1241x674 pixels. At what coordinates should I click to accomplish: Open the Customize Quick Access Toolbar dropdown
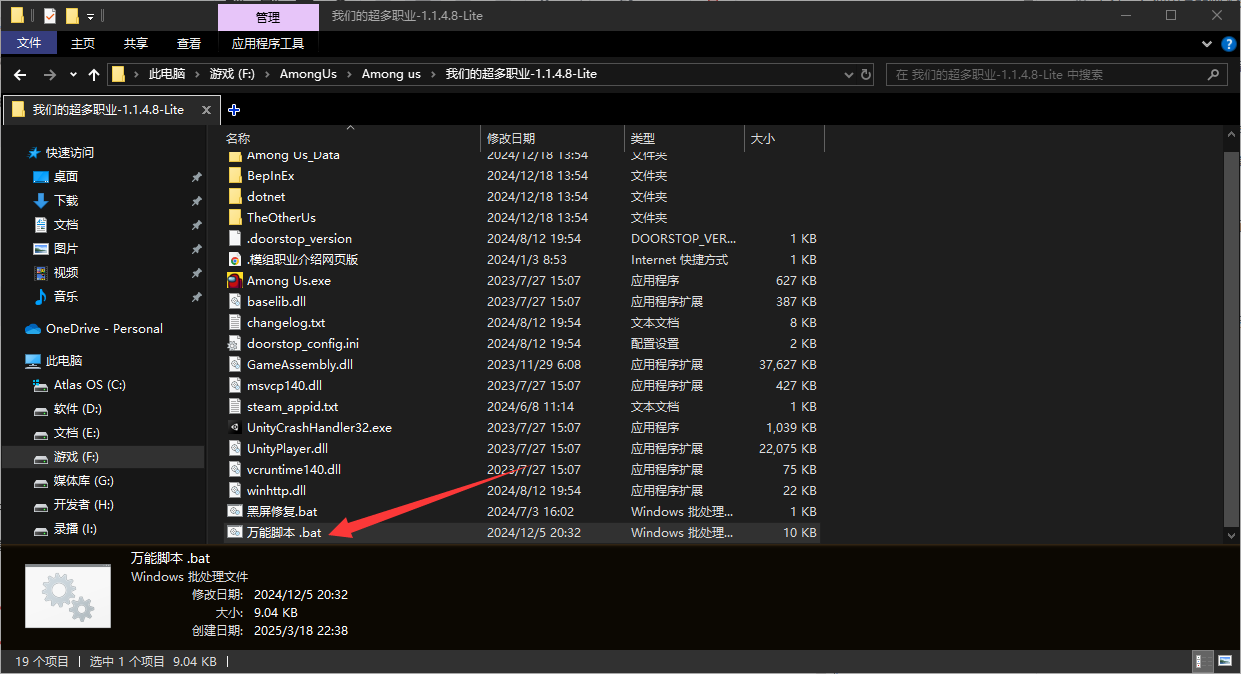pos(90,17)
